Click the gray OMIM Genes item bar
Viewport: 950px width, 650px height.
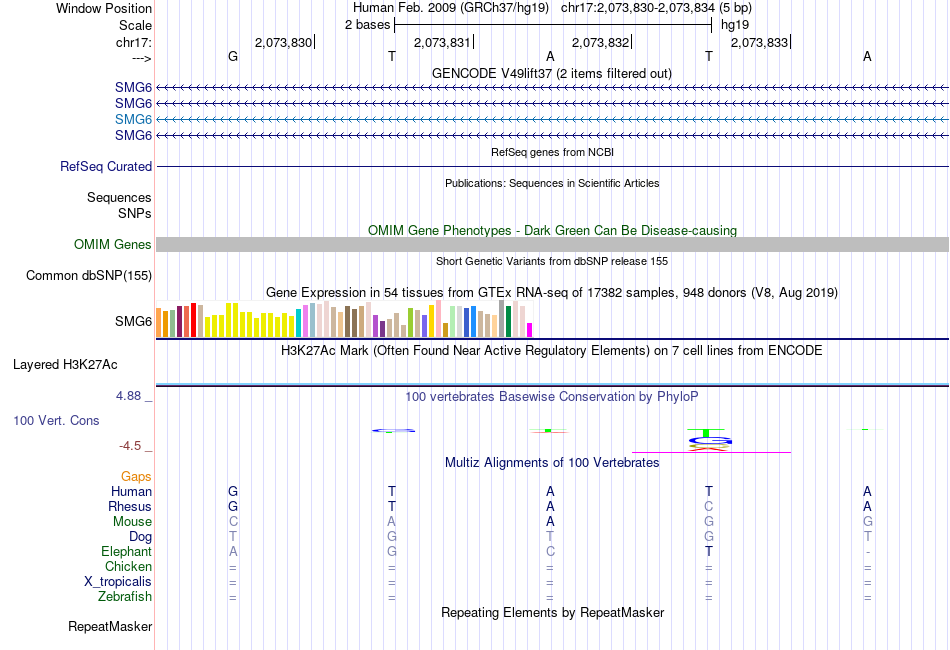(x=552, y=244)
